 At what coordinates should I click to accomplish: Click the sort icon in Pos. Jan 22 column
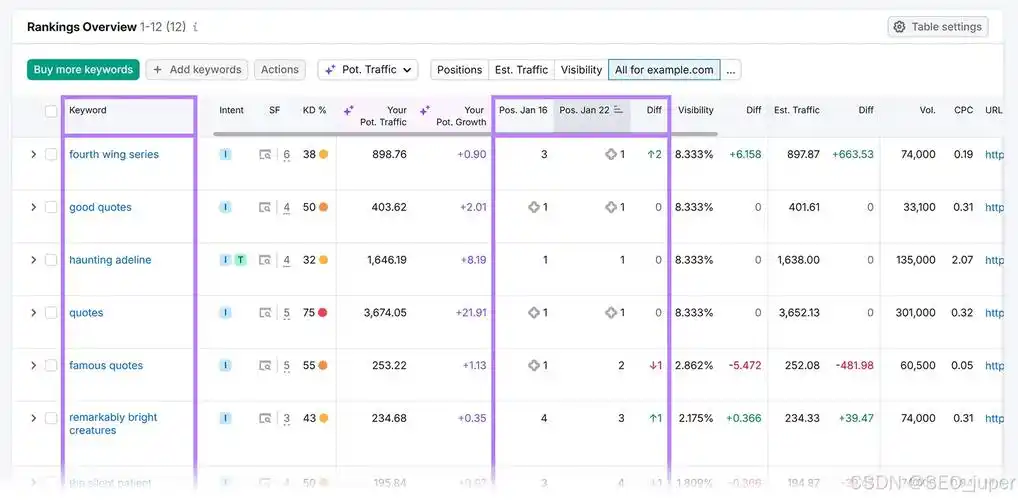click(x=618, y=110)
